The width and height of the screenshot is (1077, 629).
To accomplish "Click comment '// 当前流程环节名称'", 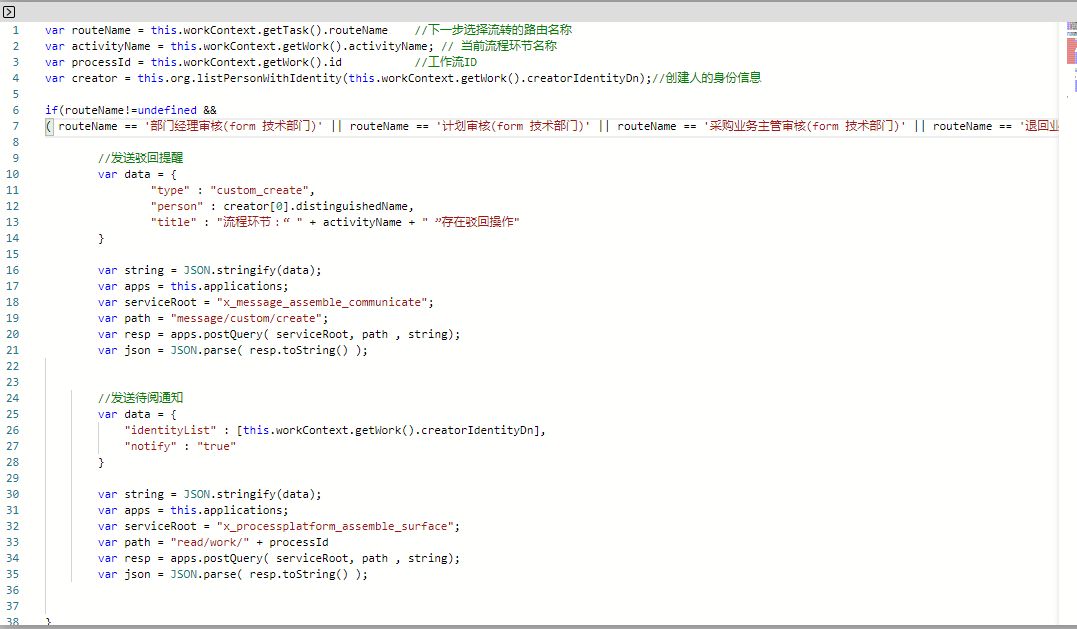I will click(499, 46).
